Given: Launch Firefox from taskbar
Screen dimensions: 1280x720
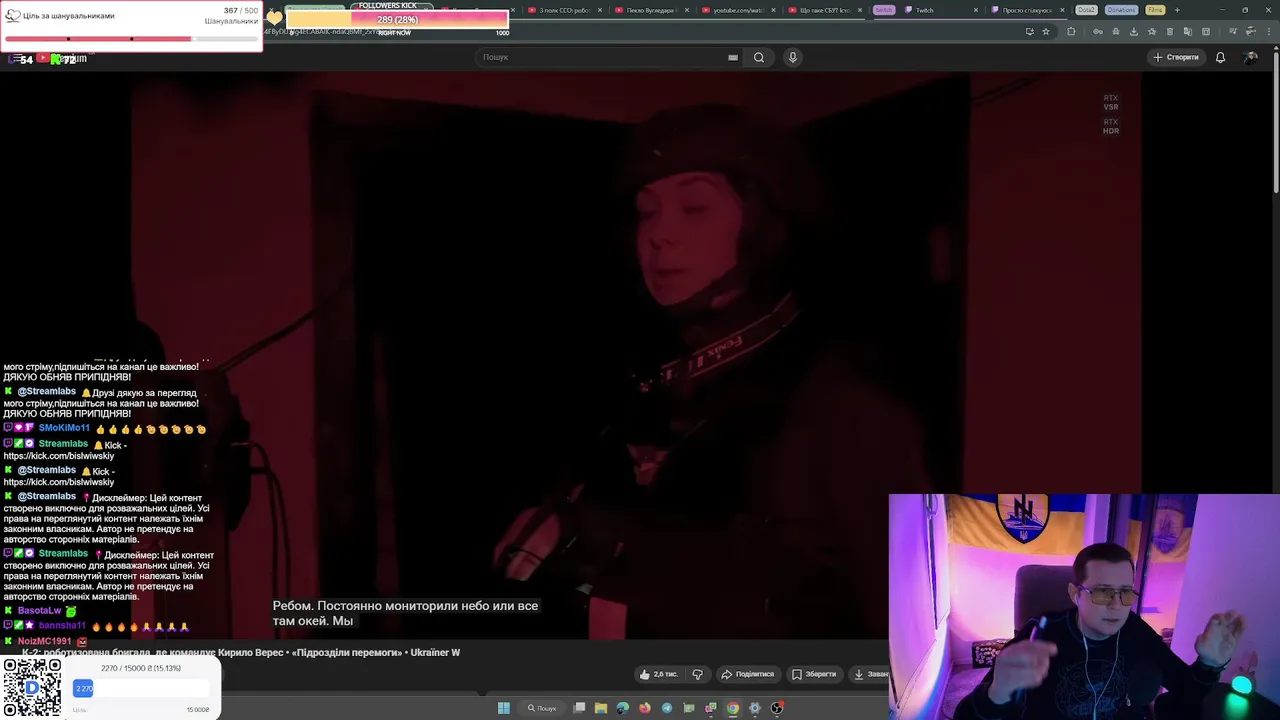Looking at the screenshot, I should click(x=645, y=708).
